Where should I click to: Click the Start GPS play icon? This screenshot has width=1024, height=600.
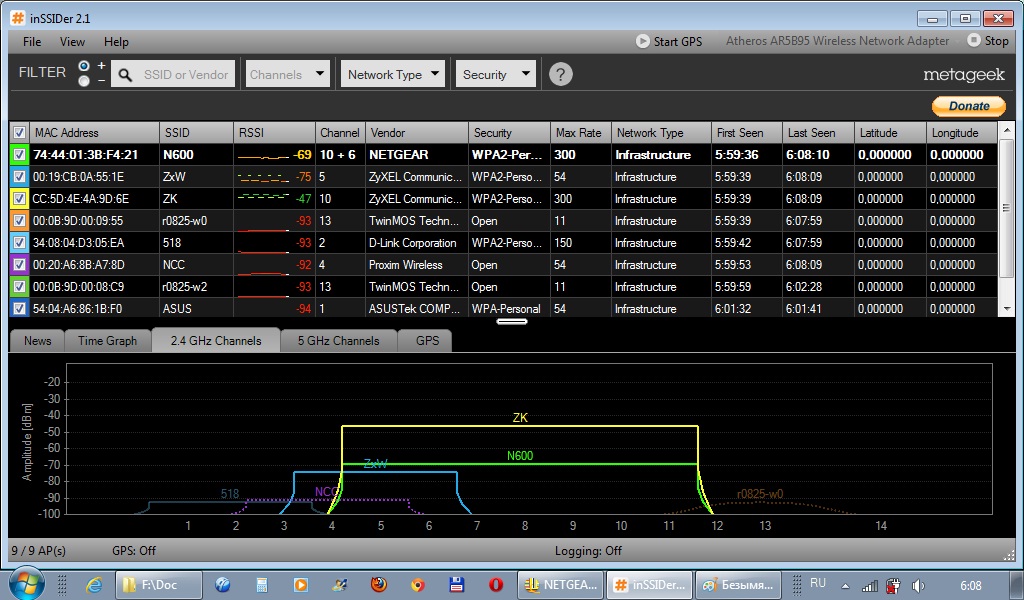tap(643, 41)
